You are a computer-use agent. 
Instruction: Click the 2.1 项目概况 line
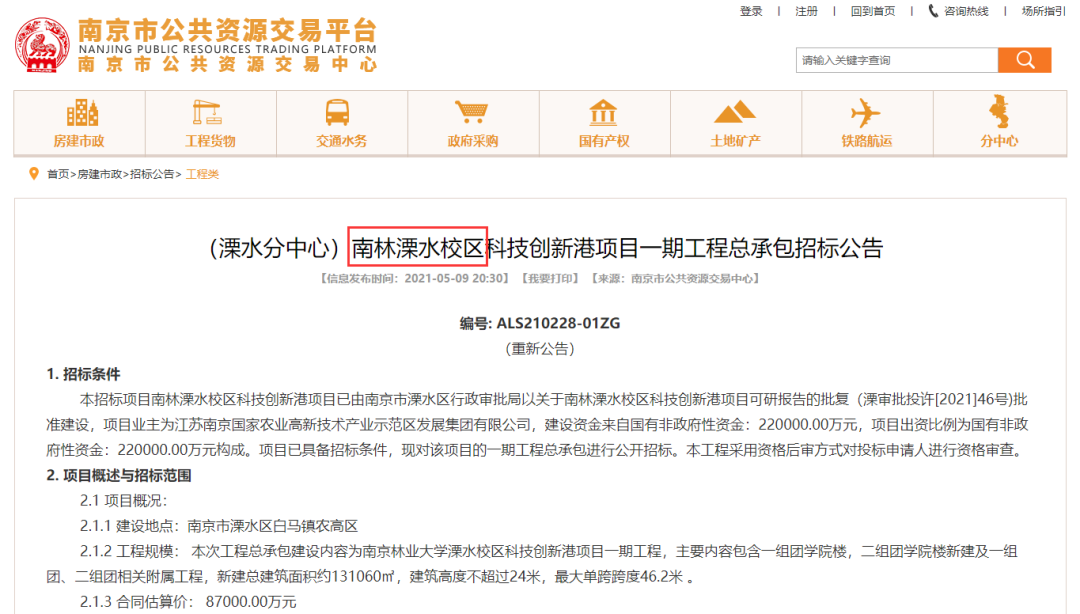tap(123, 501)
